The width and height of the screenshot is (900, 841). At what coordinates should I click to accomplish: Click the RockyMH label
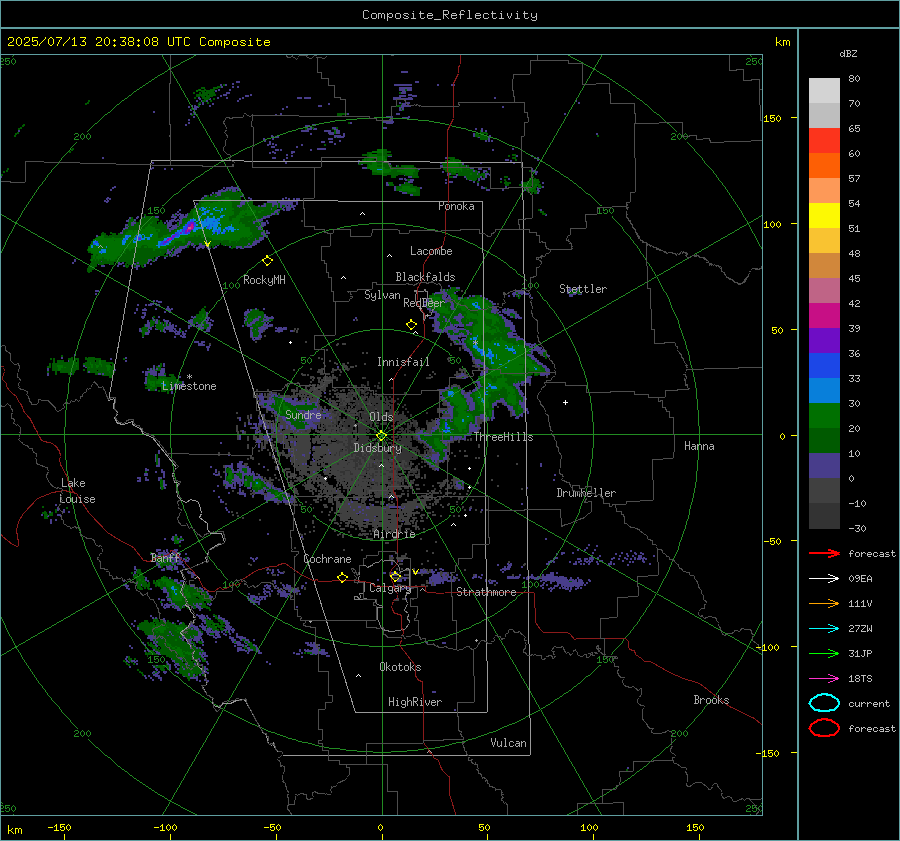(x=264, y=280)
